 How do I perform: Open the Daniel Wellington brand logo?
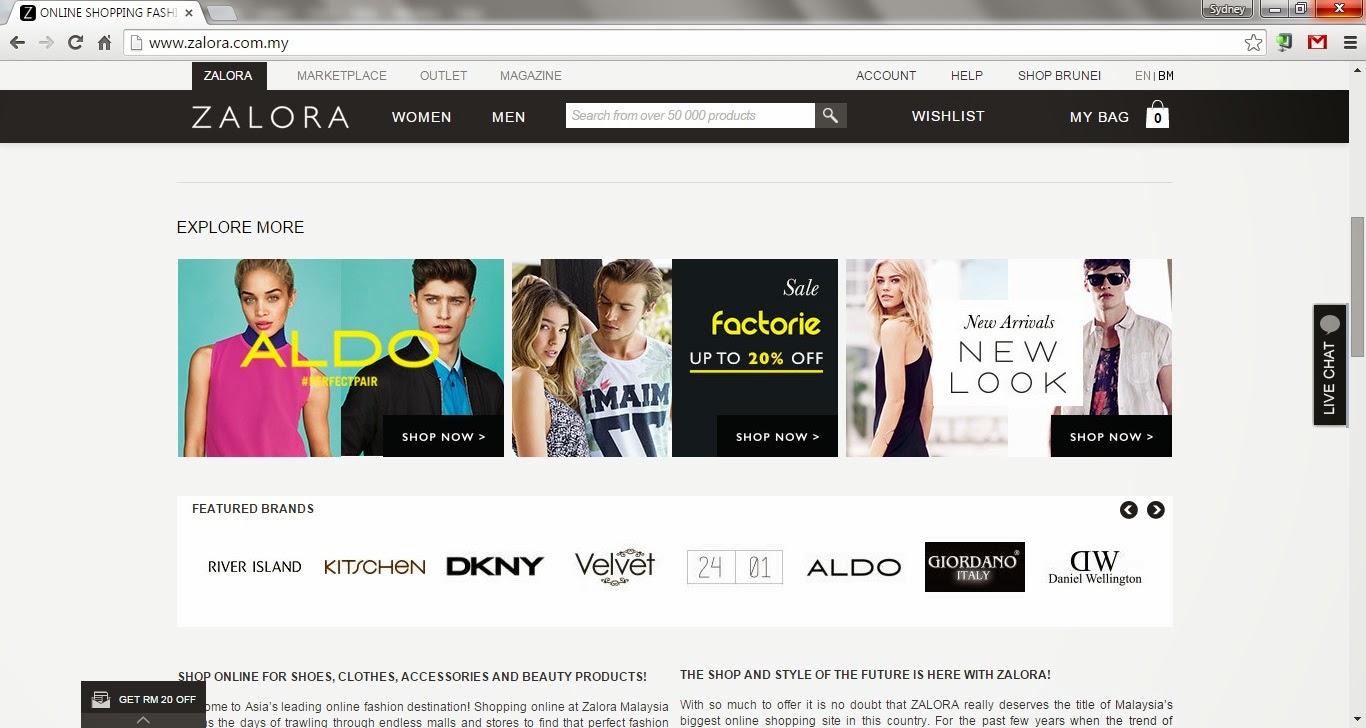(1095, 567)
